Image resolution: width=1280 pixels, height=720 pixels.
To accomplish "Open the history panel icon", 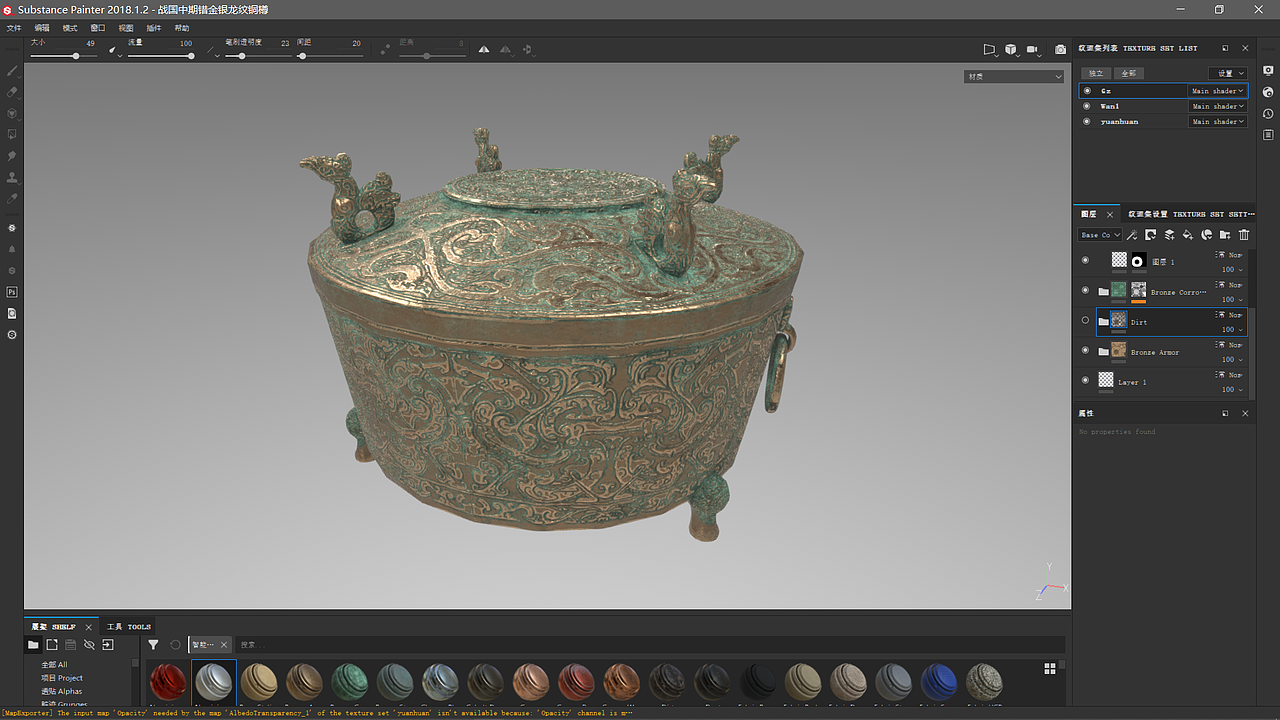I will 1268,114.
